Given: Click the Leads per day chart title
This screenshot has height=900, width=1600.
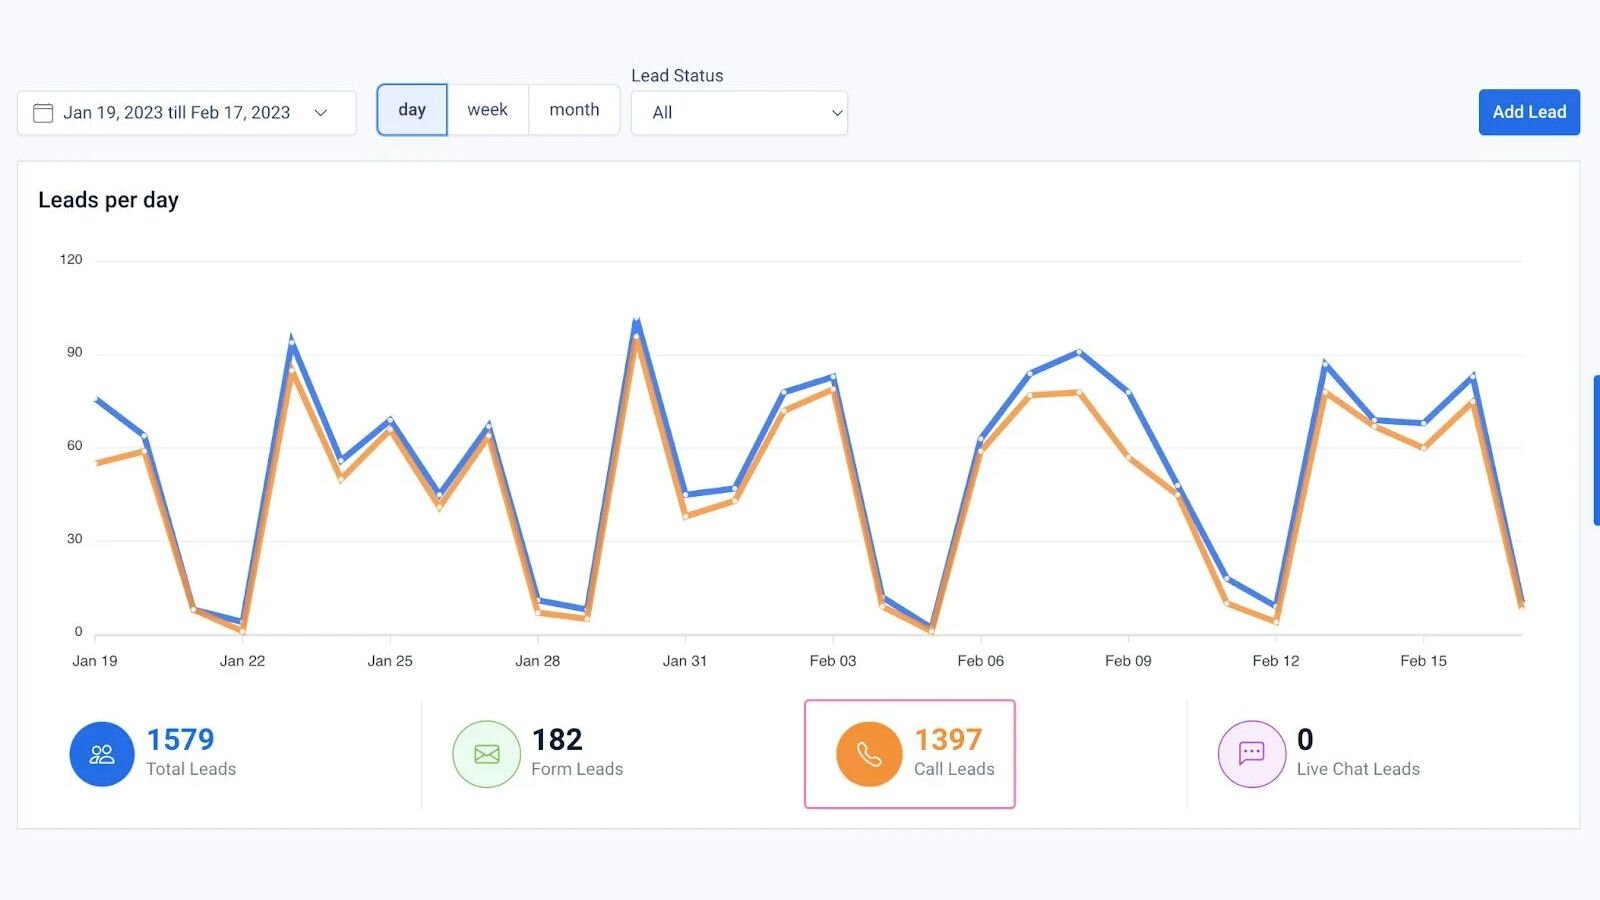Looking at the screenshot, I should (x=108, y=200).
